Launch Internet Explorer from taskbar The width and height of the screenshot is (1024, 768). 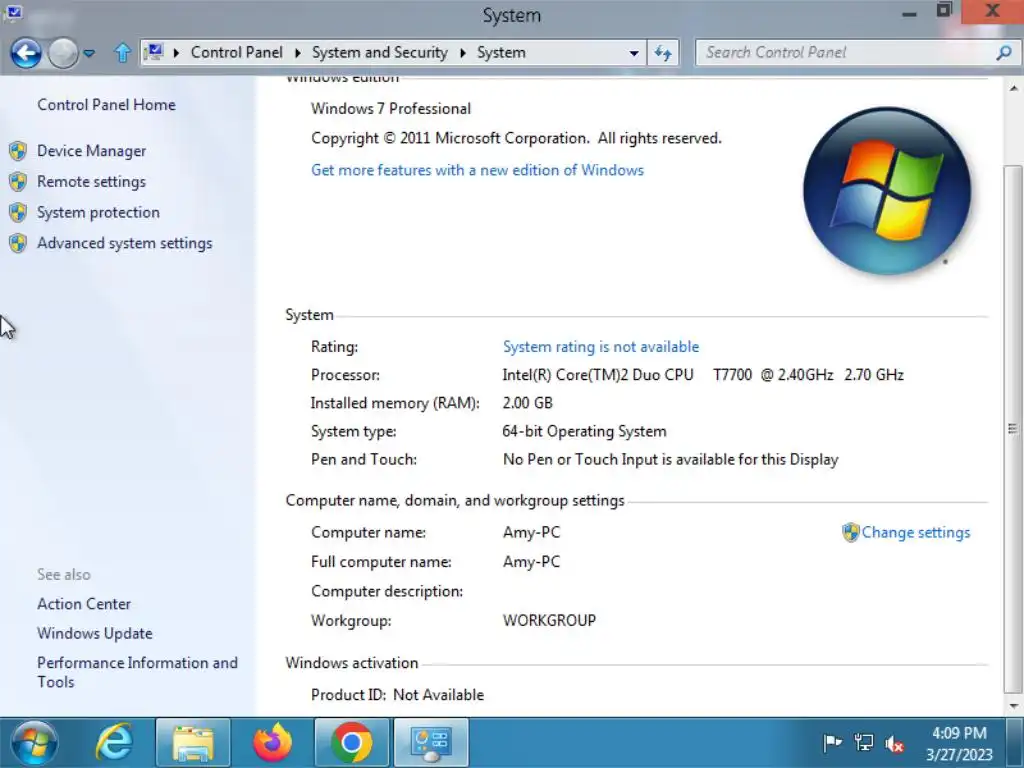[x=115, y=743]
